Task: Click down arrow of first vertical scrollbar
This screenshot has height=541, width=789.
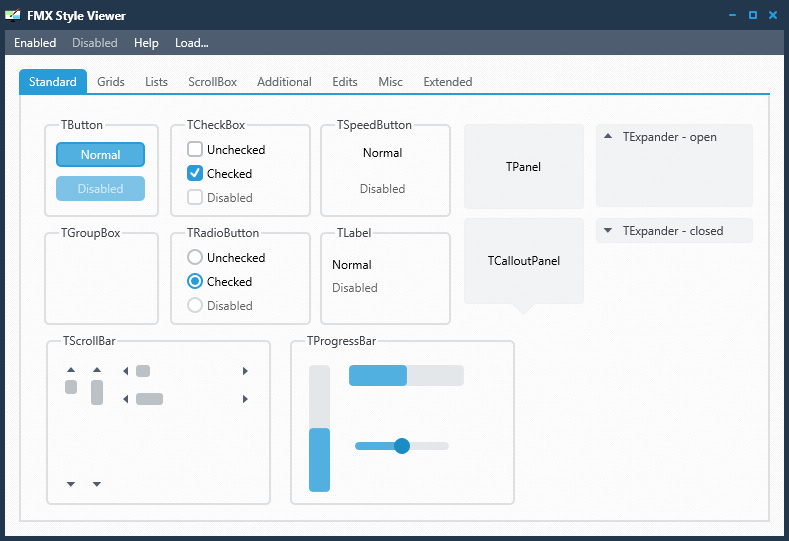Action: point(71,484)
